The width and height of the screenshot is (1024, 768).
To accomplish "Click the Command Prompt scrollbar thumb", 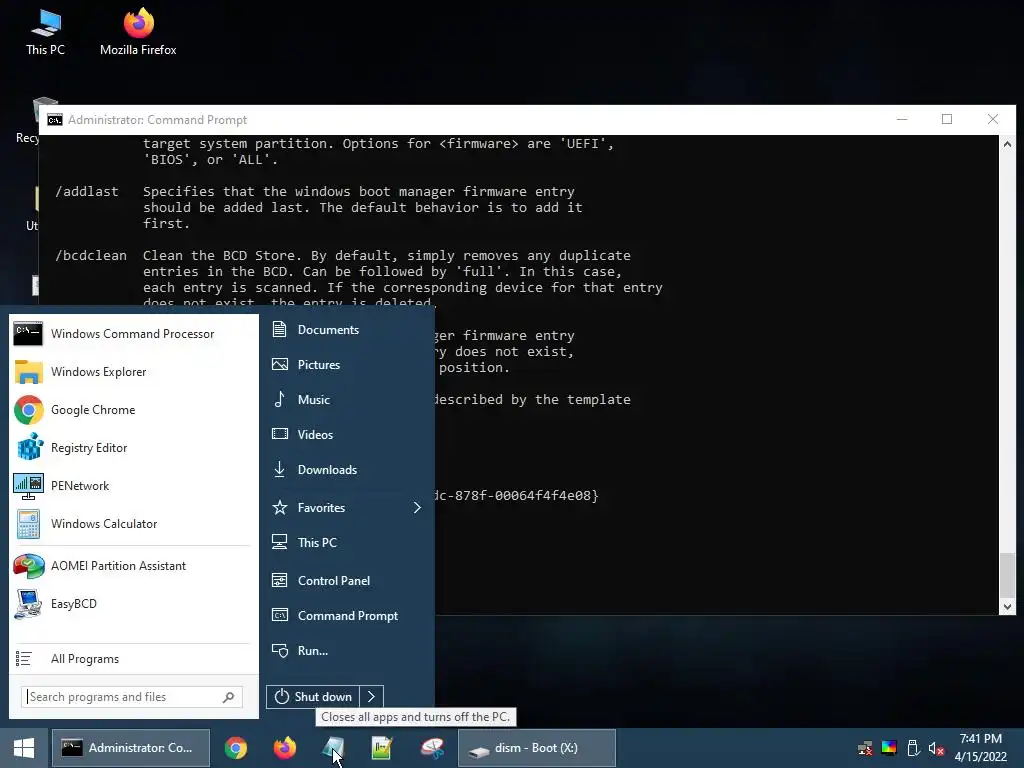I will (1007, 575).
